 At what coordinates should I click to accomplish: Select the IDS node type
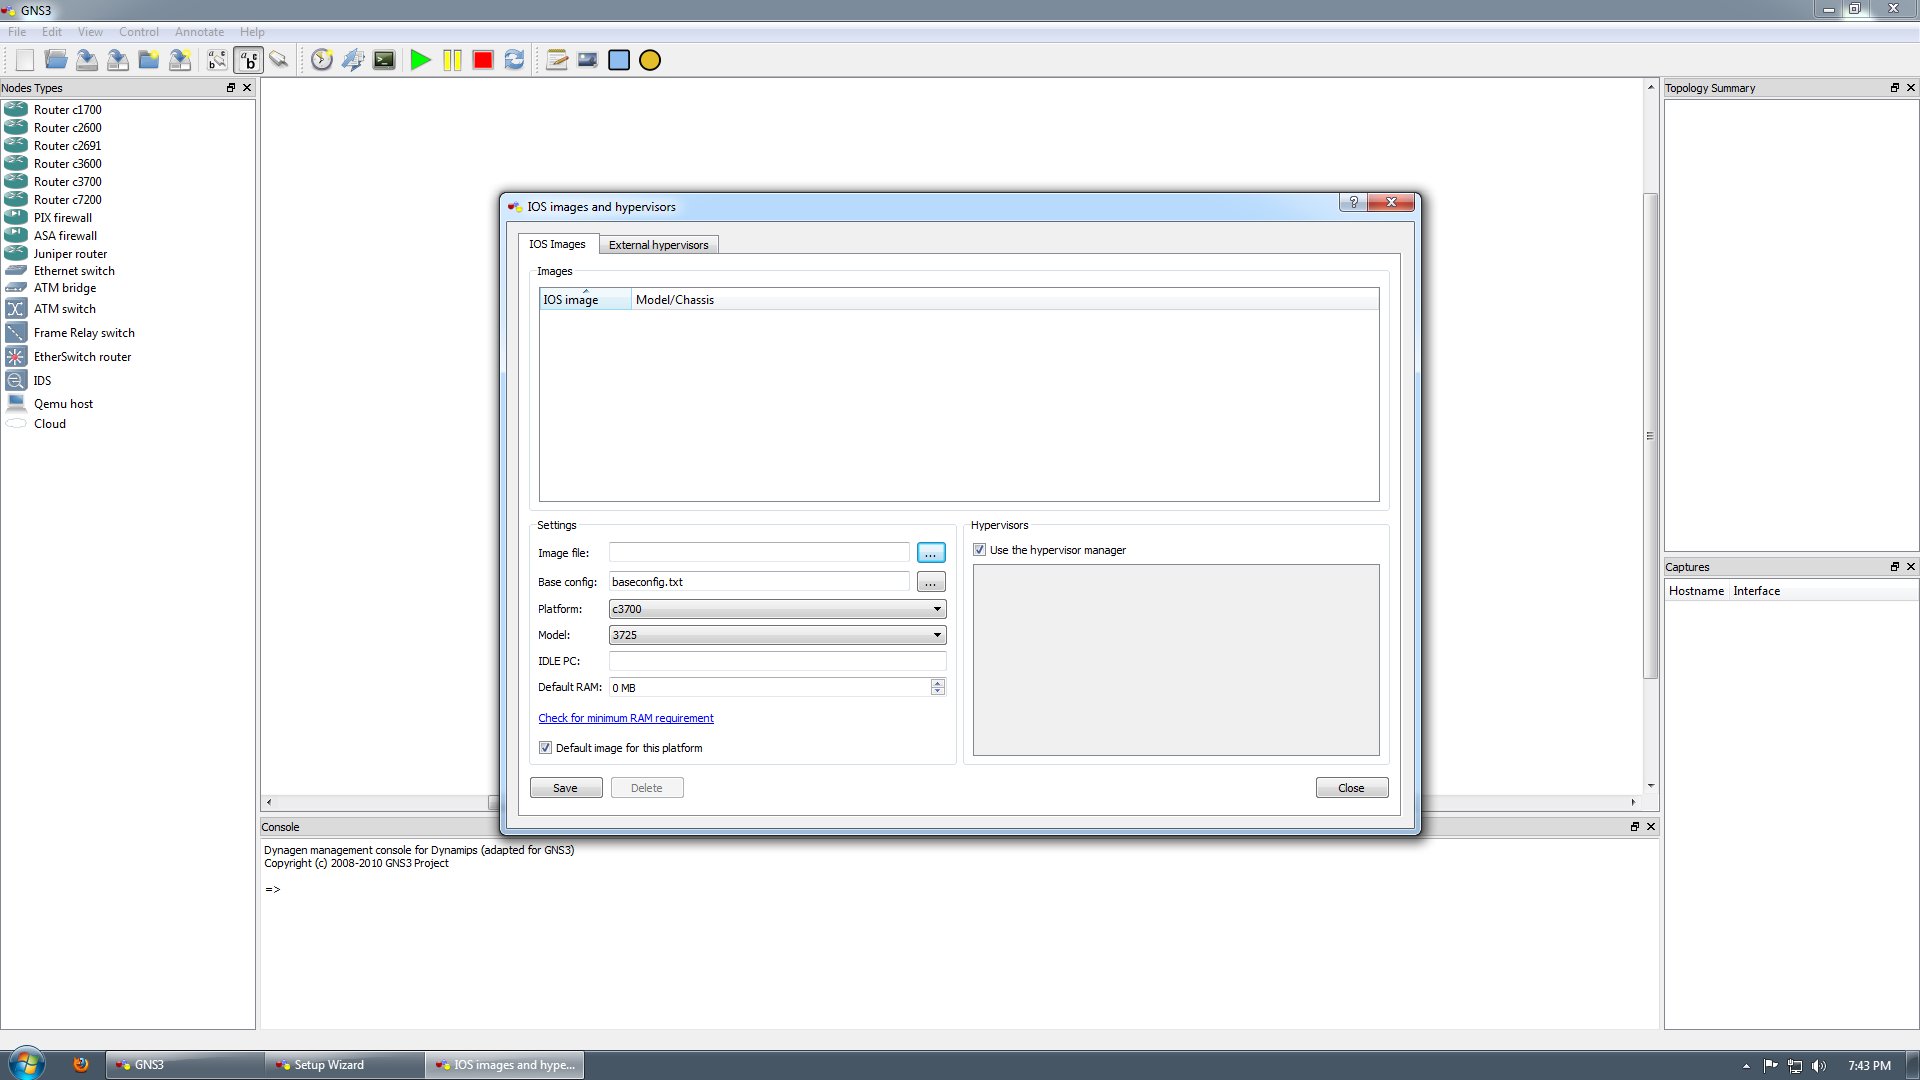coord(42,381)
